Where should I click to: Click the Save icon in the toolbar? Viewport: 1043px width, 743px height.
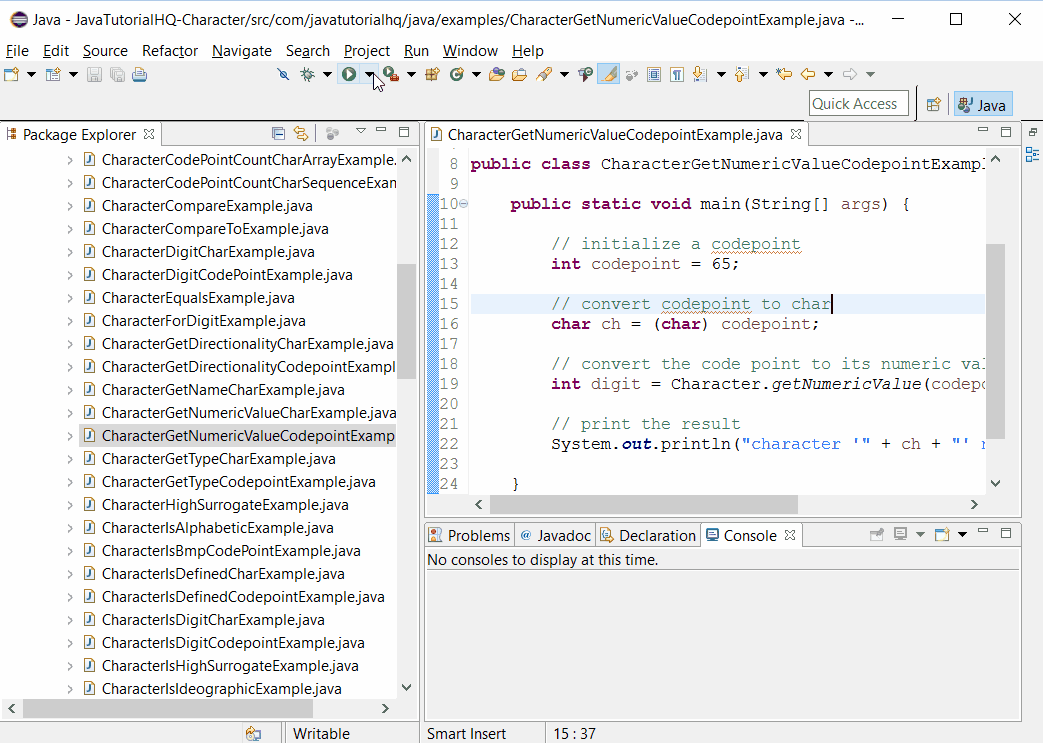(95, 74)
